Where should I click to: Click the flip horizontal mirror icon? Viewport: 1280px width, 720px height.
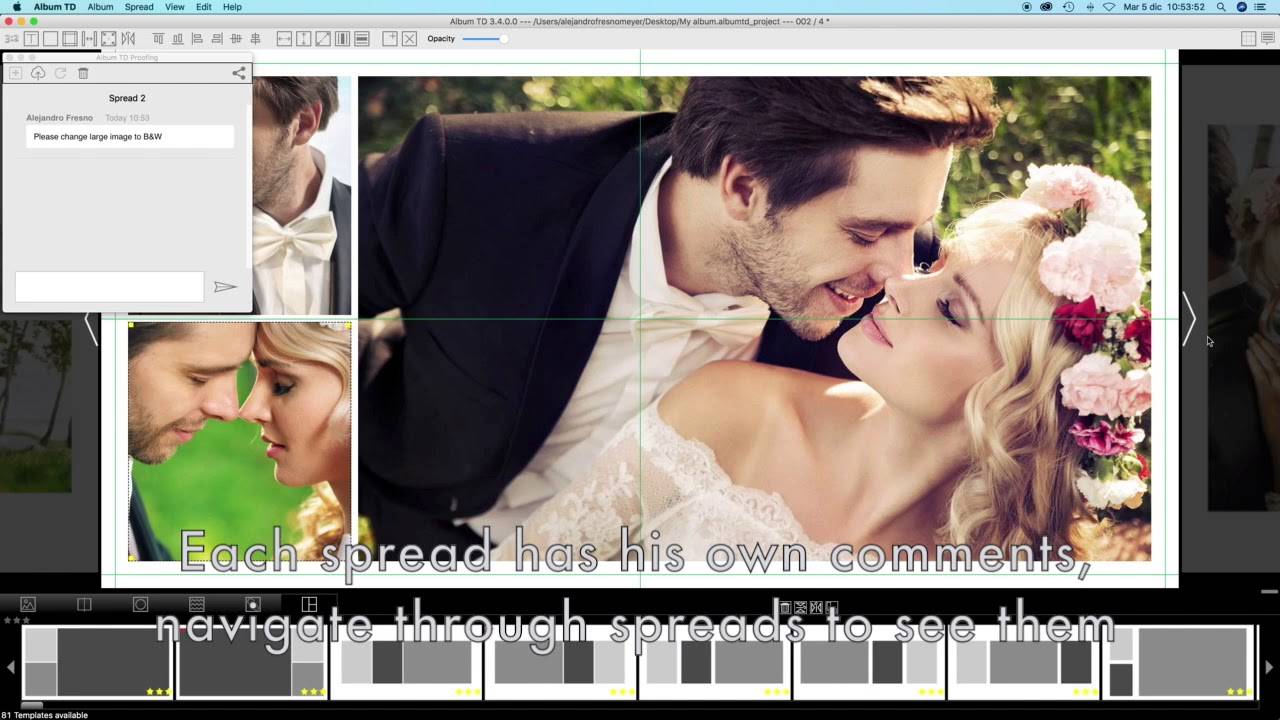click(x=127, y=39)
